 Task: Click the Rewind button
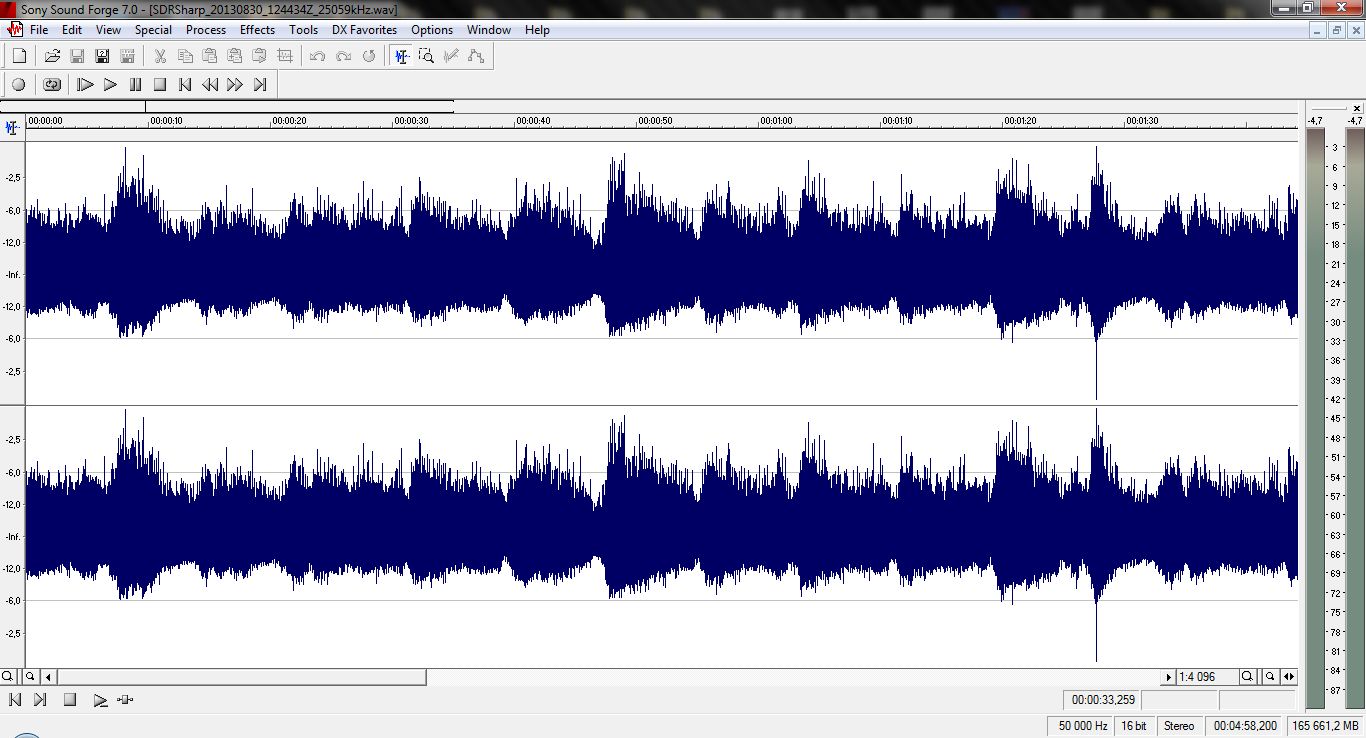(x=210, y=85)
